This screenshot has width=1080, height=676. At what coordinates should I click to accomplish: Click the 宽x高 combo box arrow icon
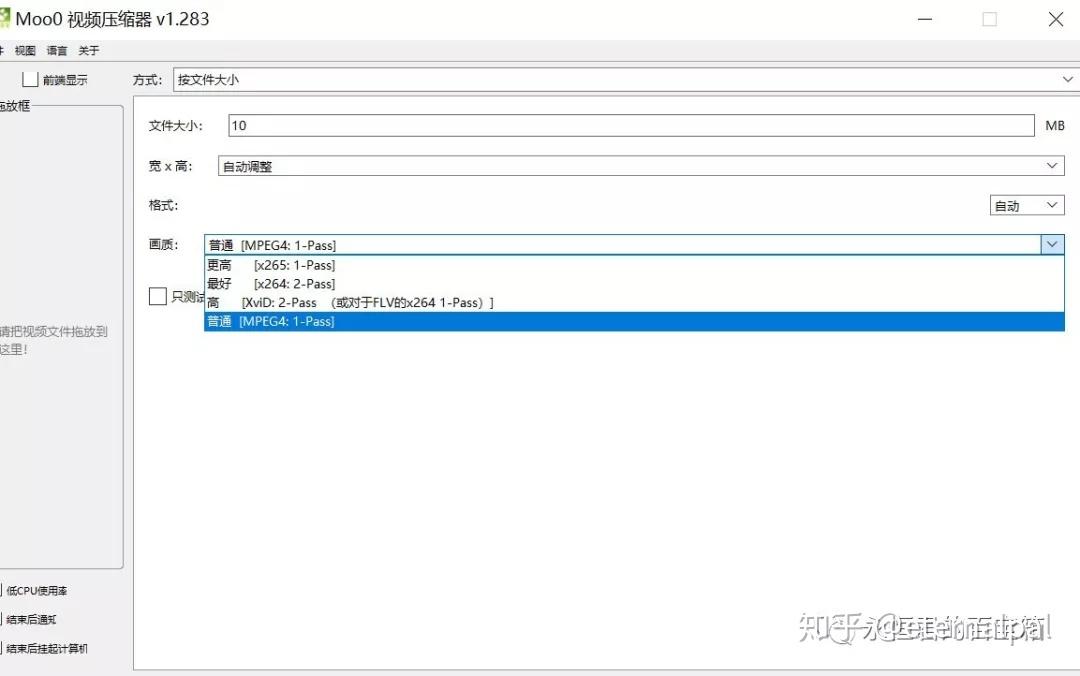1051,165
